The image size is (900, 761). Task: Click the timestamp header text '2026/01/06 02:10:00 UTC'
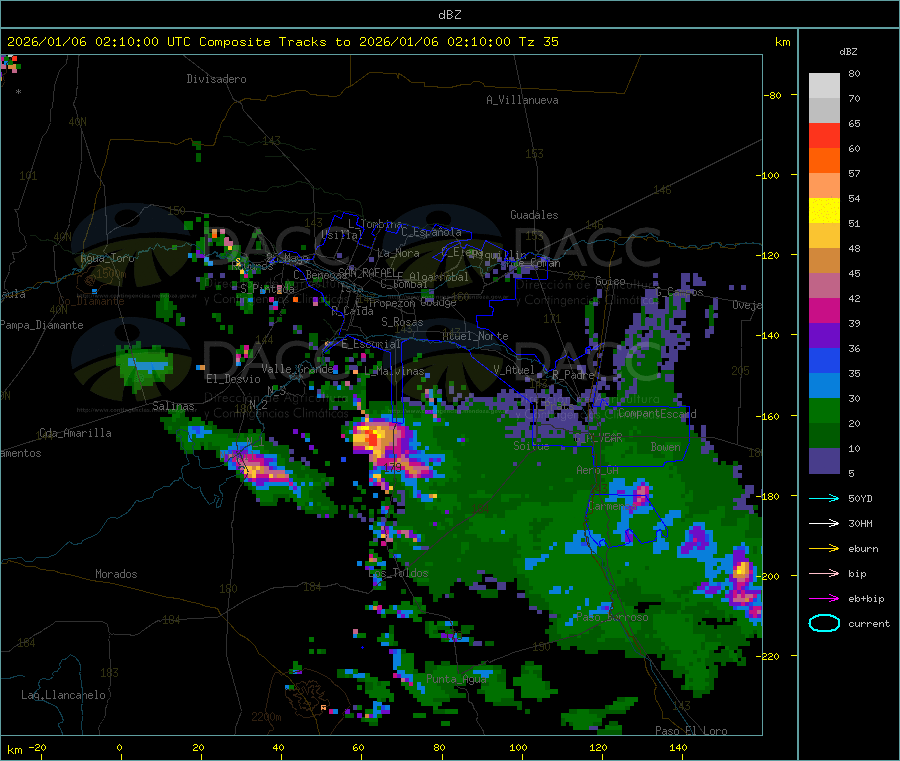(x=98, y=42)
